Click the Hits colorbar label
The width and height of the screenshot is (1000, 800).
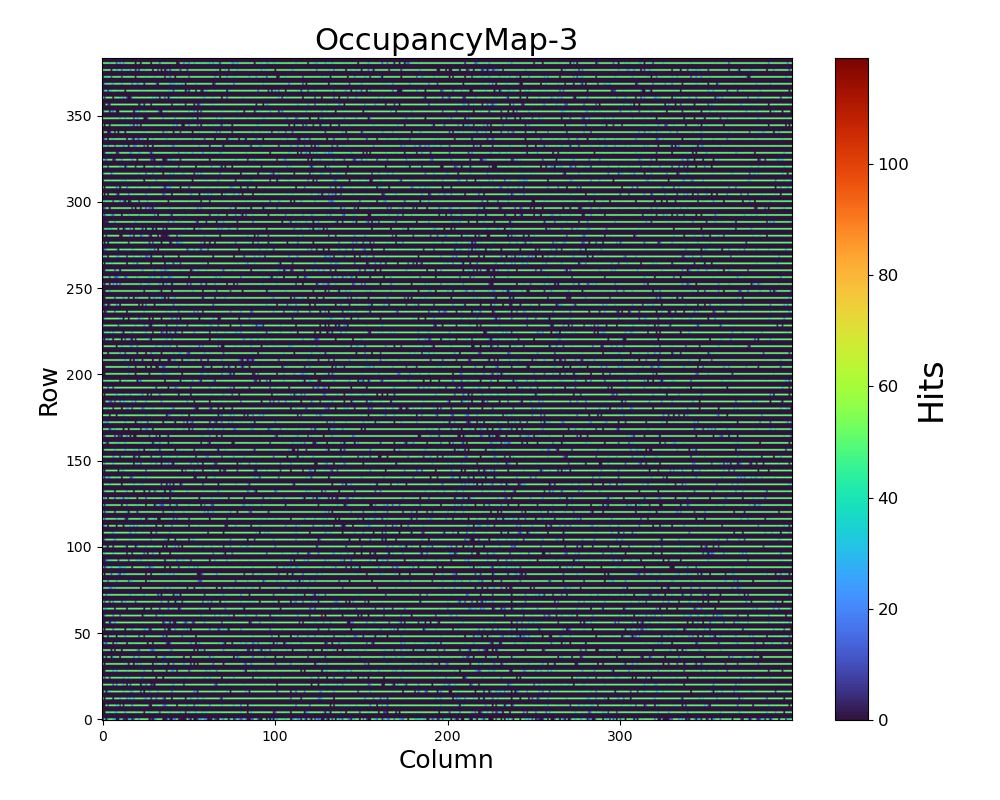(x=931, y=391)
